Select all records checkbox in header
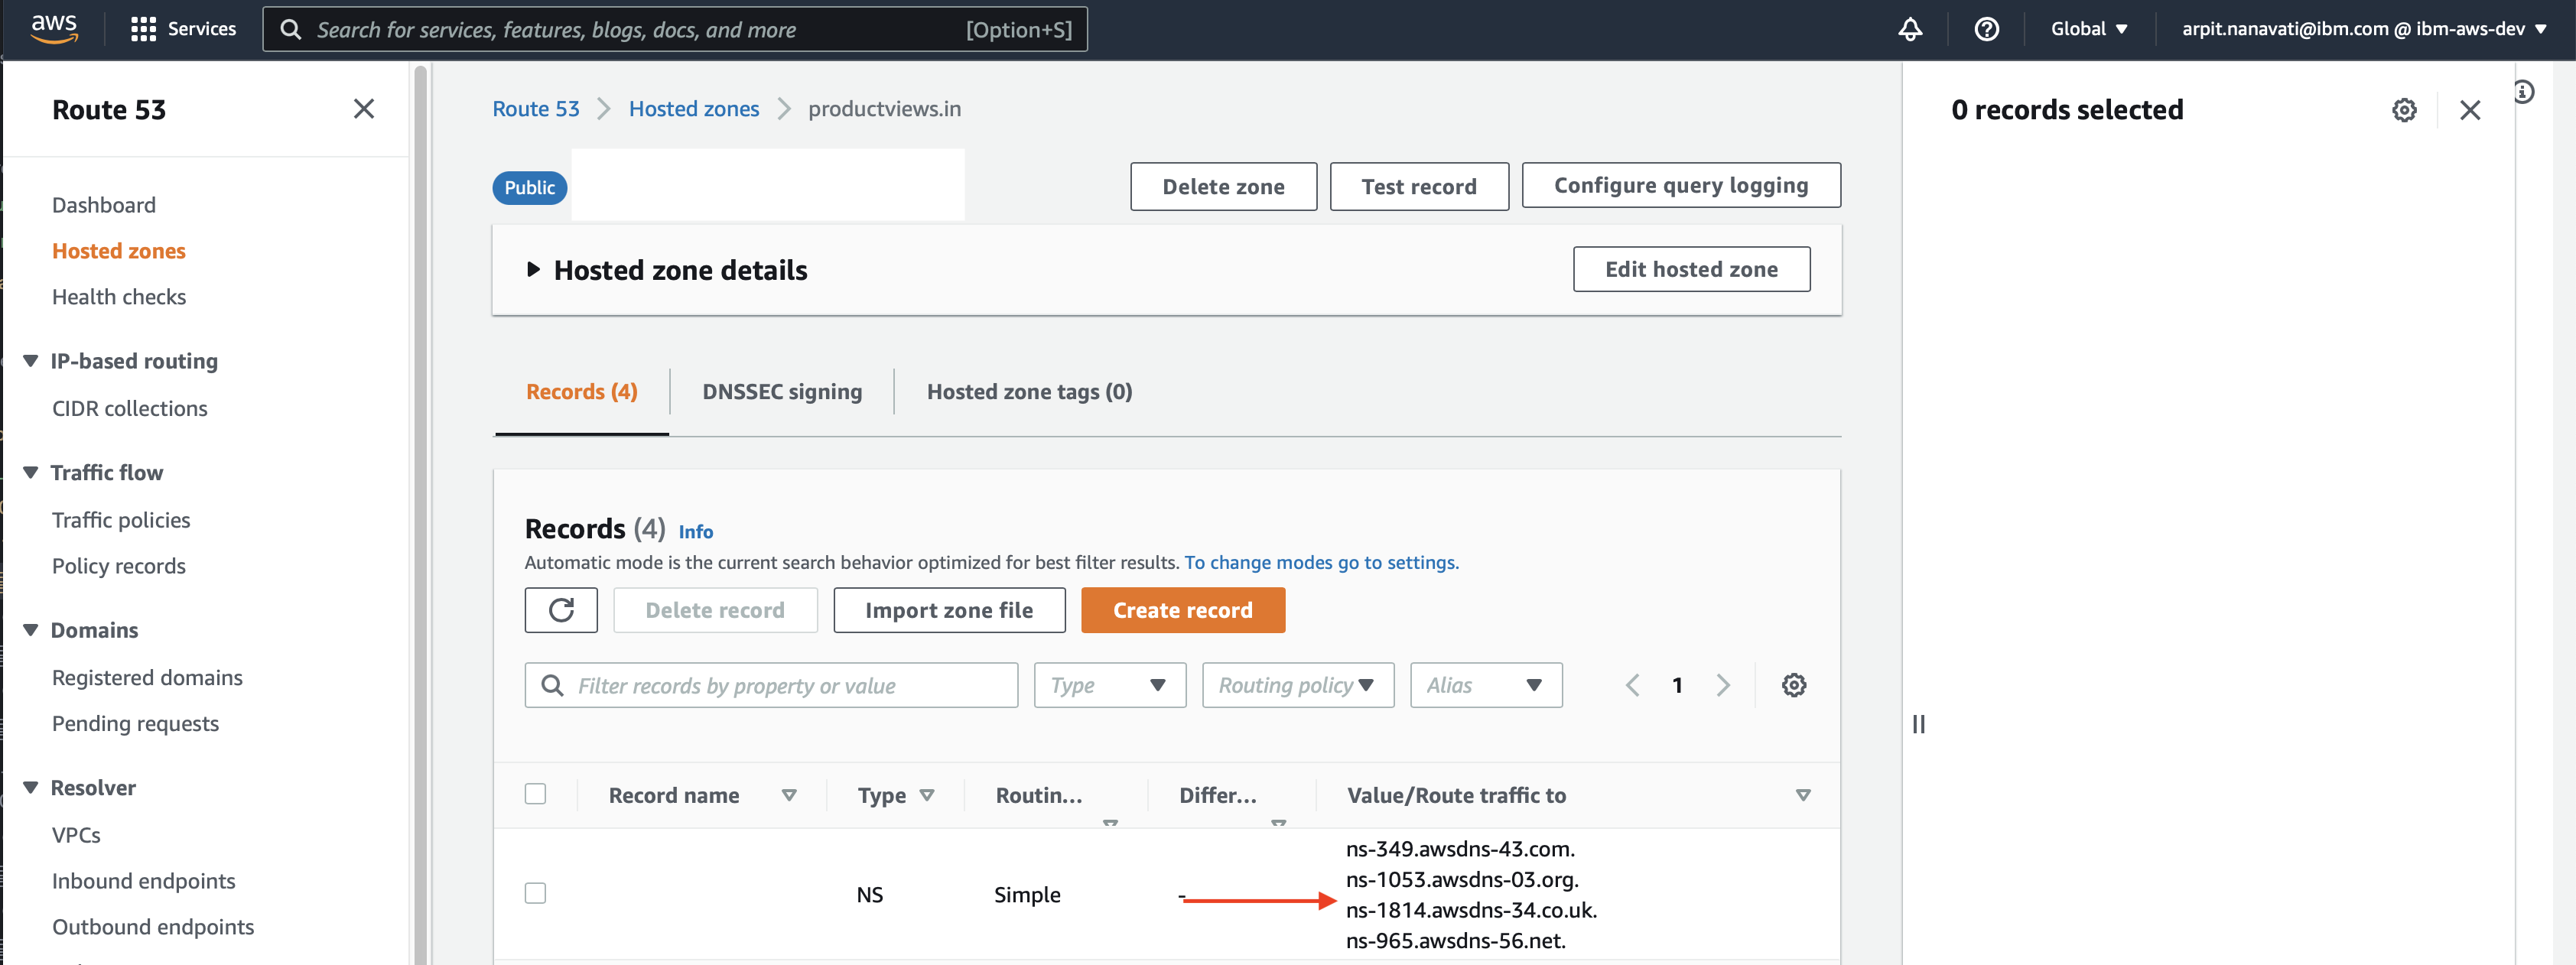This screenshot has height=965, width=2576. click(535, 794)
